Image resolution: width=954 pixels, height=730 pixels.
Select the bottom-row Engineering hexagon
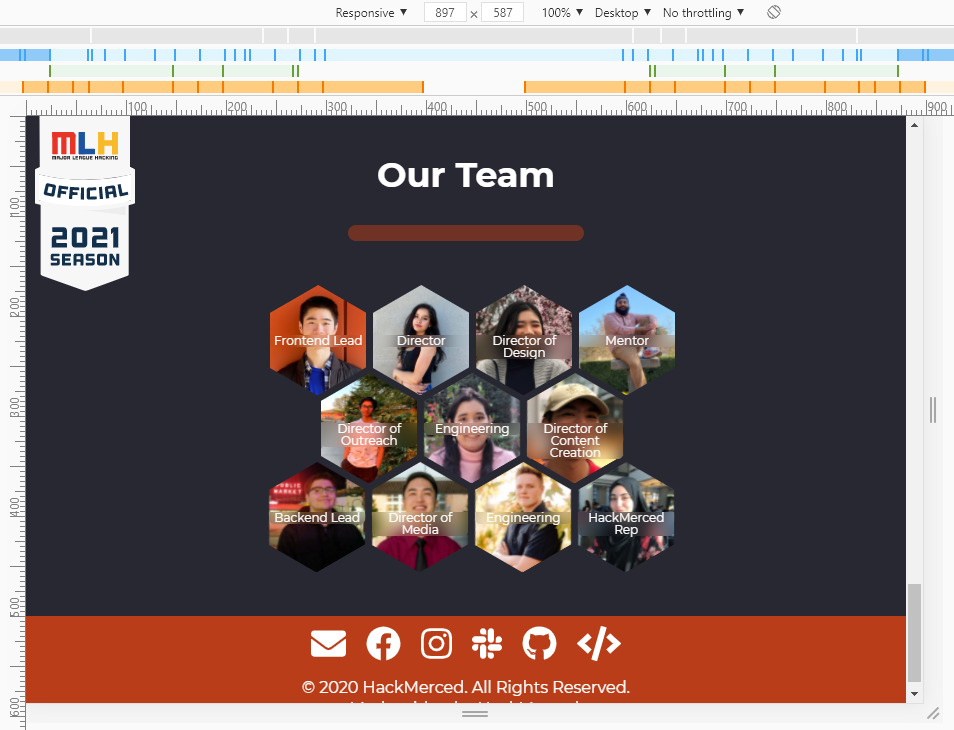point(523,517)
